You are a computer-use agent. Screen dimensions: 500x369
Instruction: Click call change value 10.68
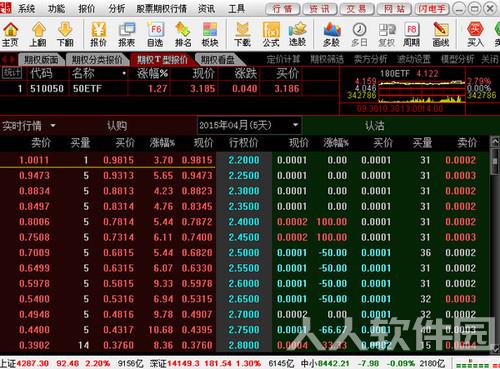(x=160, y=329)
